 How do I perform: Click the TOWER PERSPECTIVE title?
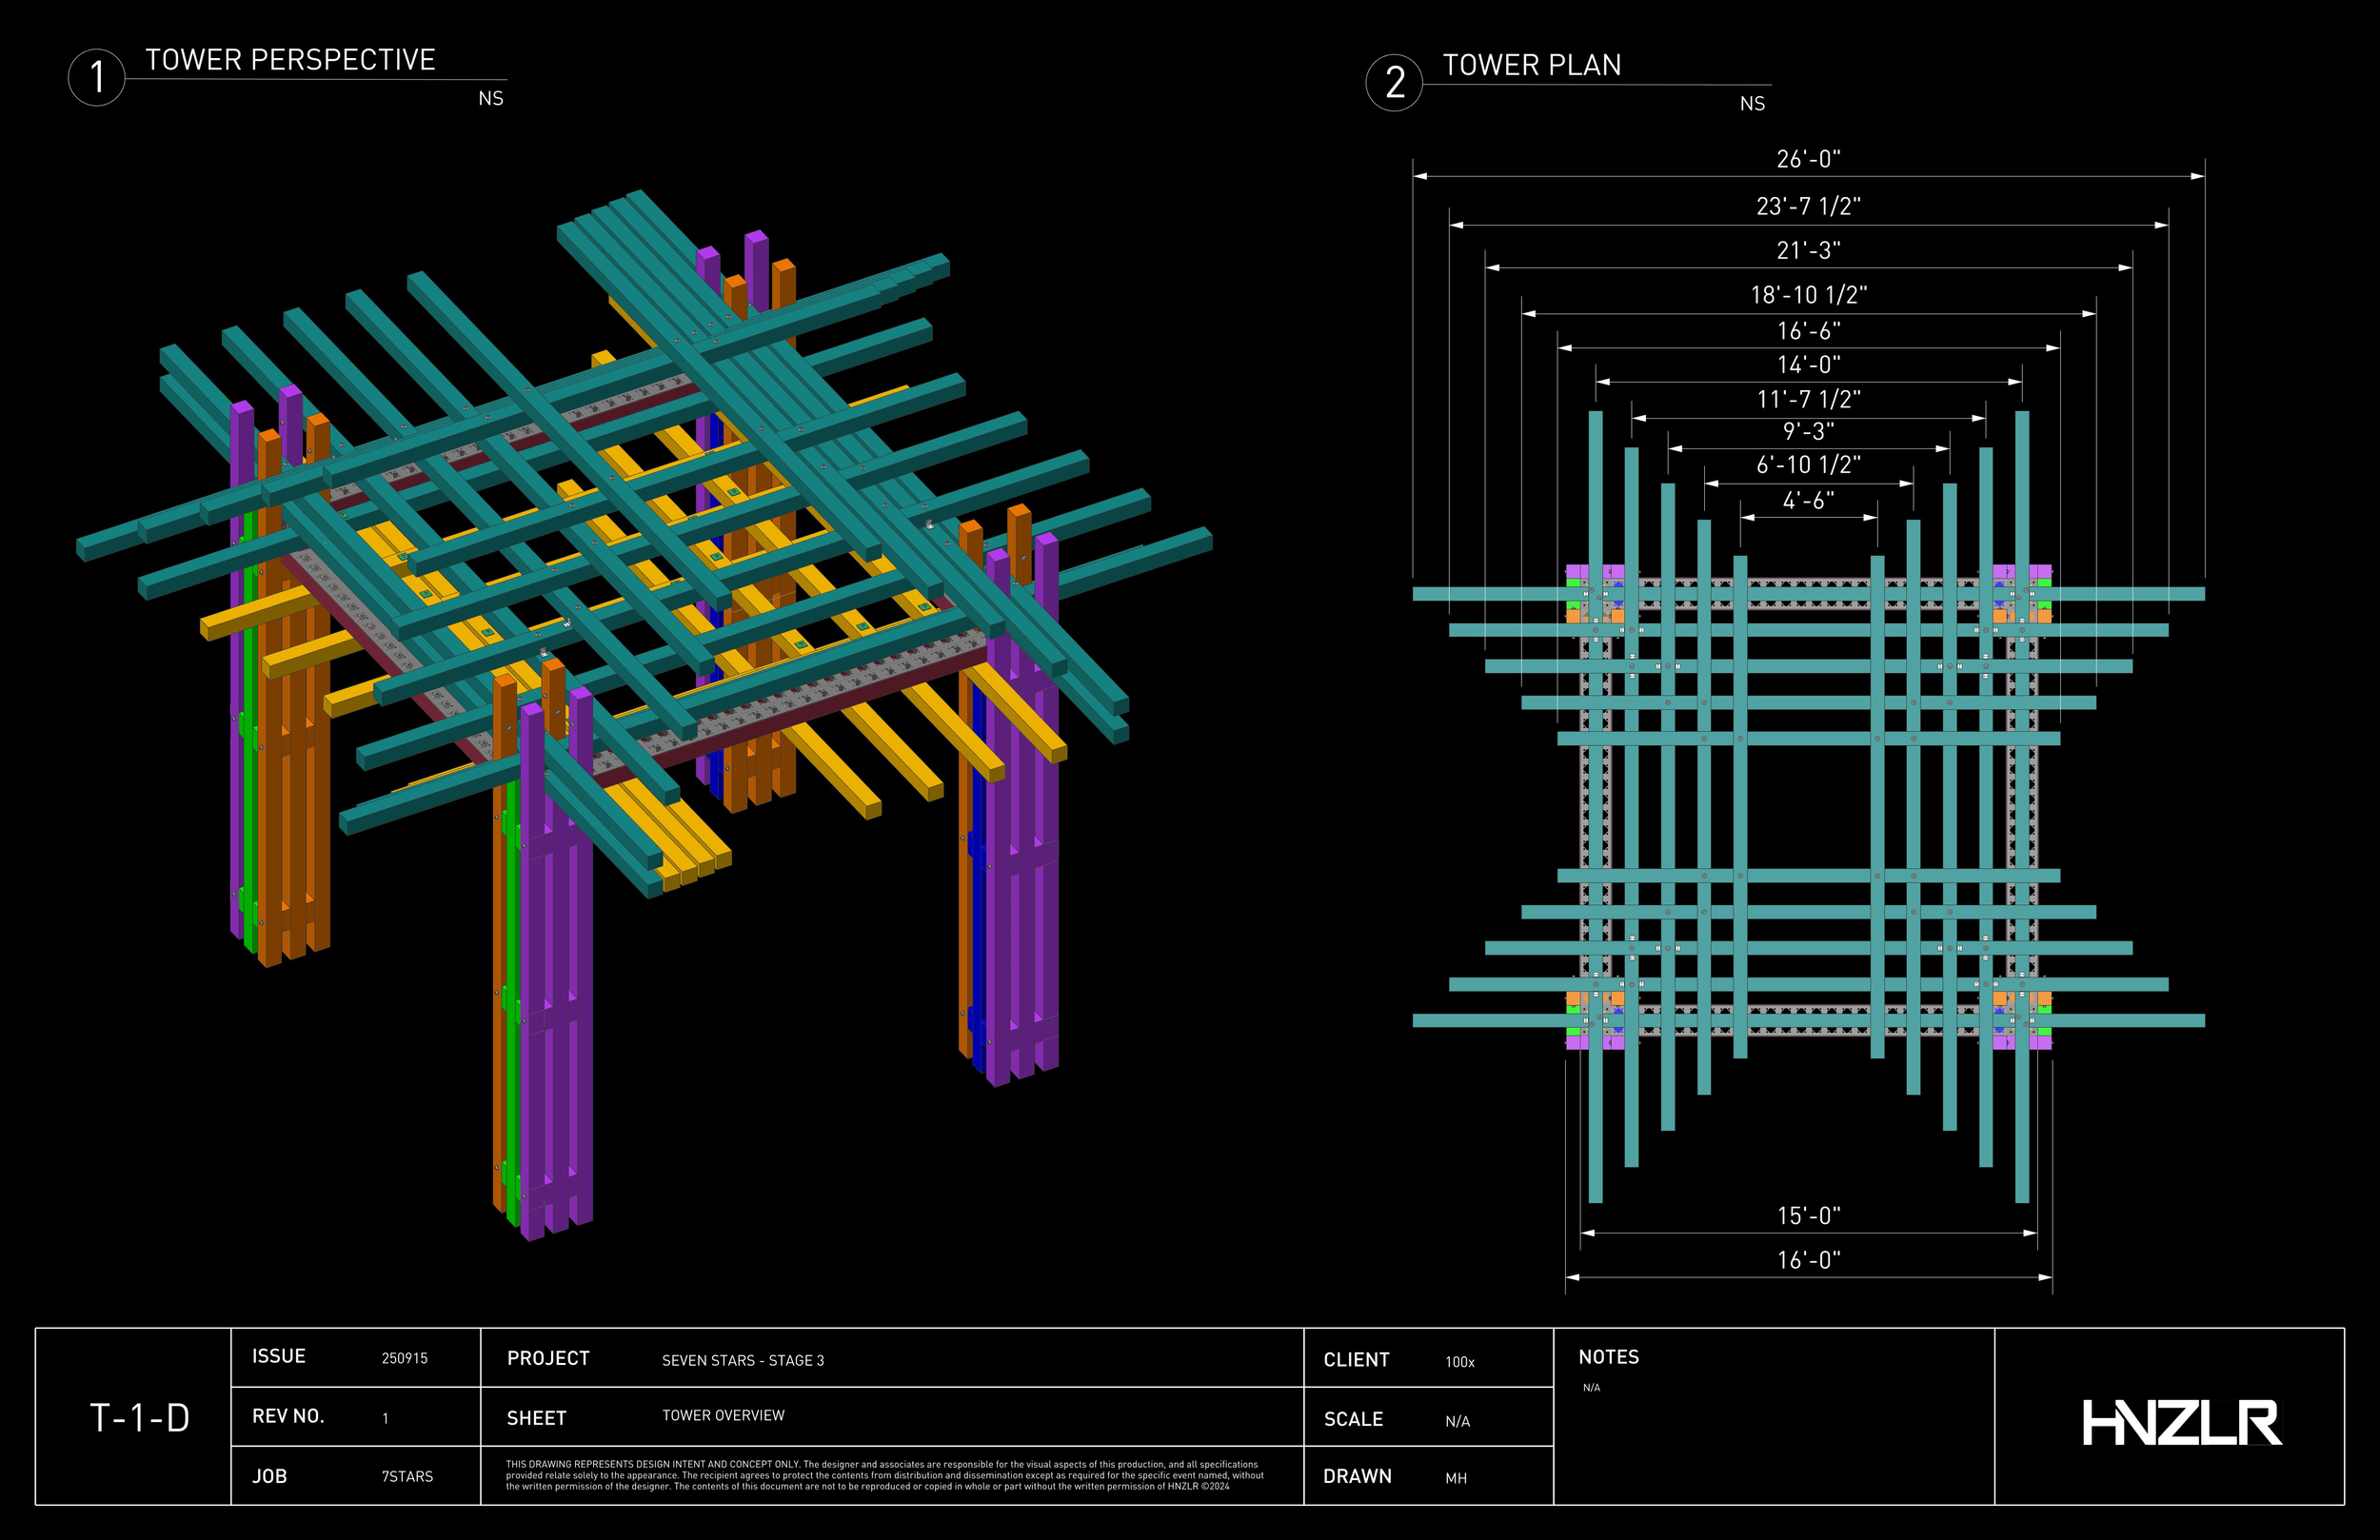pos(290,60)
